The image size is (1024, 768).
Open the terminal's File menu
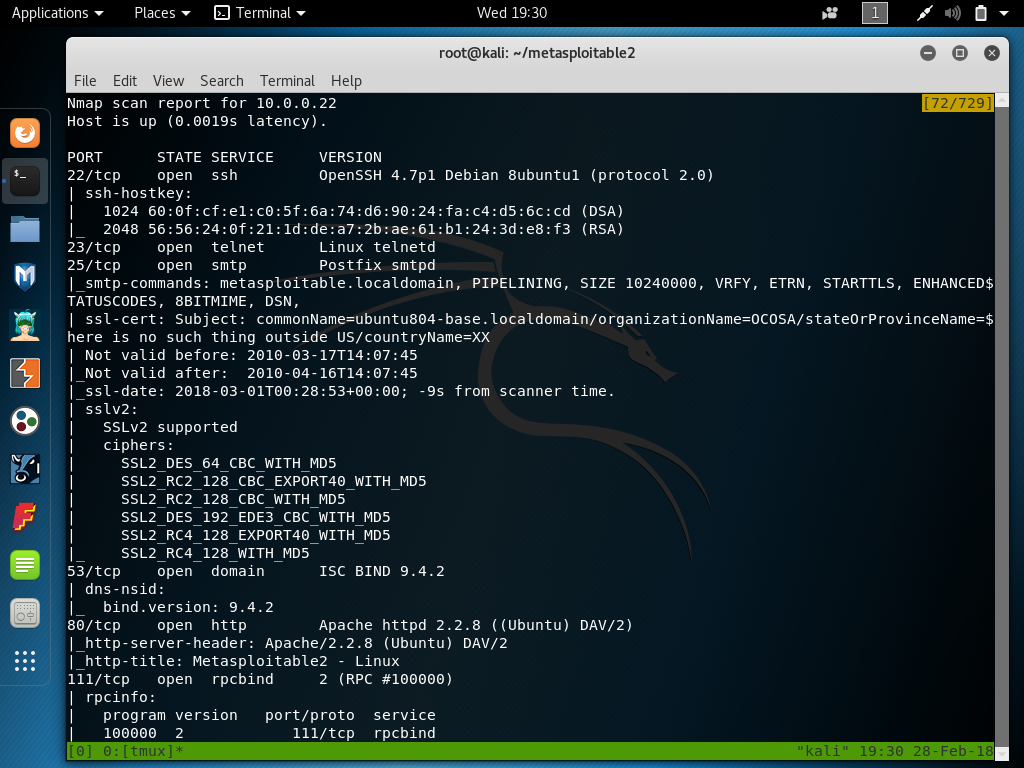(x=85, y=80)
